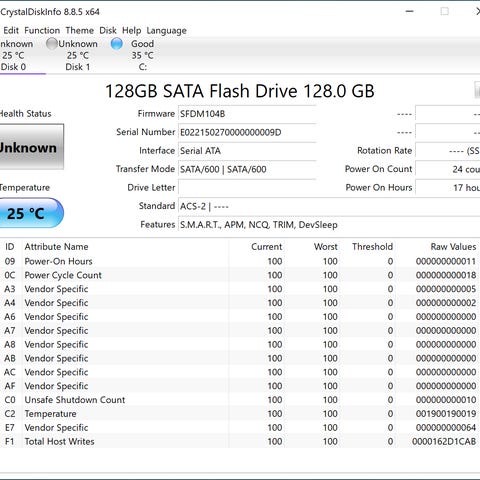Open the Language menu
This screenshot has height=480, width=480.
coord(166,31)
